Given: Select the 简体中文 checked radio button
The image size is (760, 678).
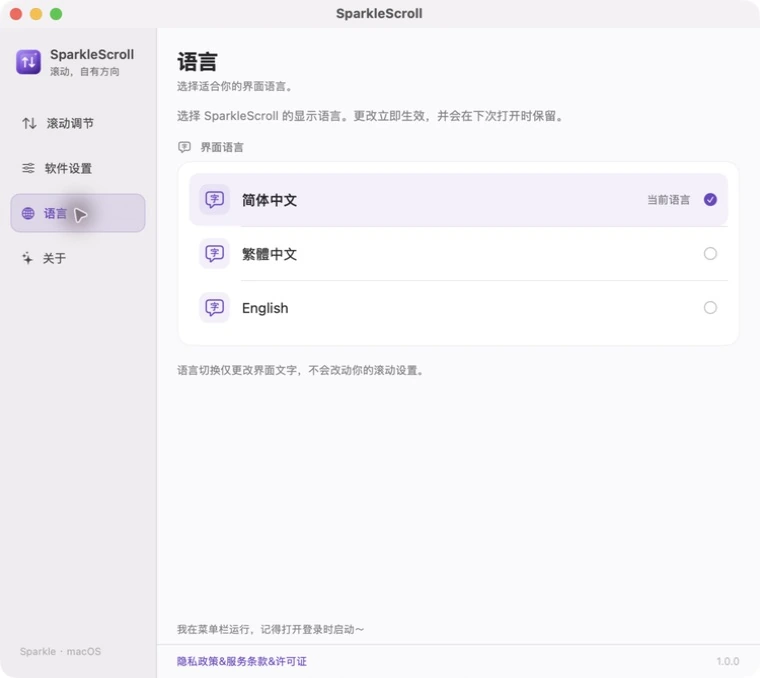Looking at the screenshot, I should (710, 200).
